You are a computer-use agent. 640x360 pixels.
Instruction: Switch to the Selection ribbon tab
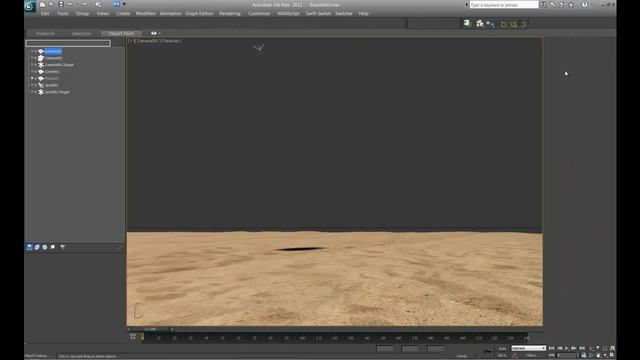81,33
